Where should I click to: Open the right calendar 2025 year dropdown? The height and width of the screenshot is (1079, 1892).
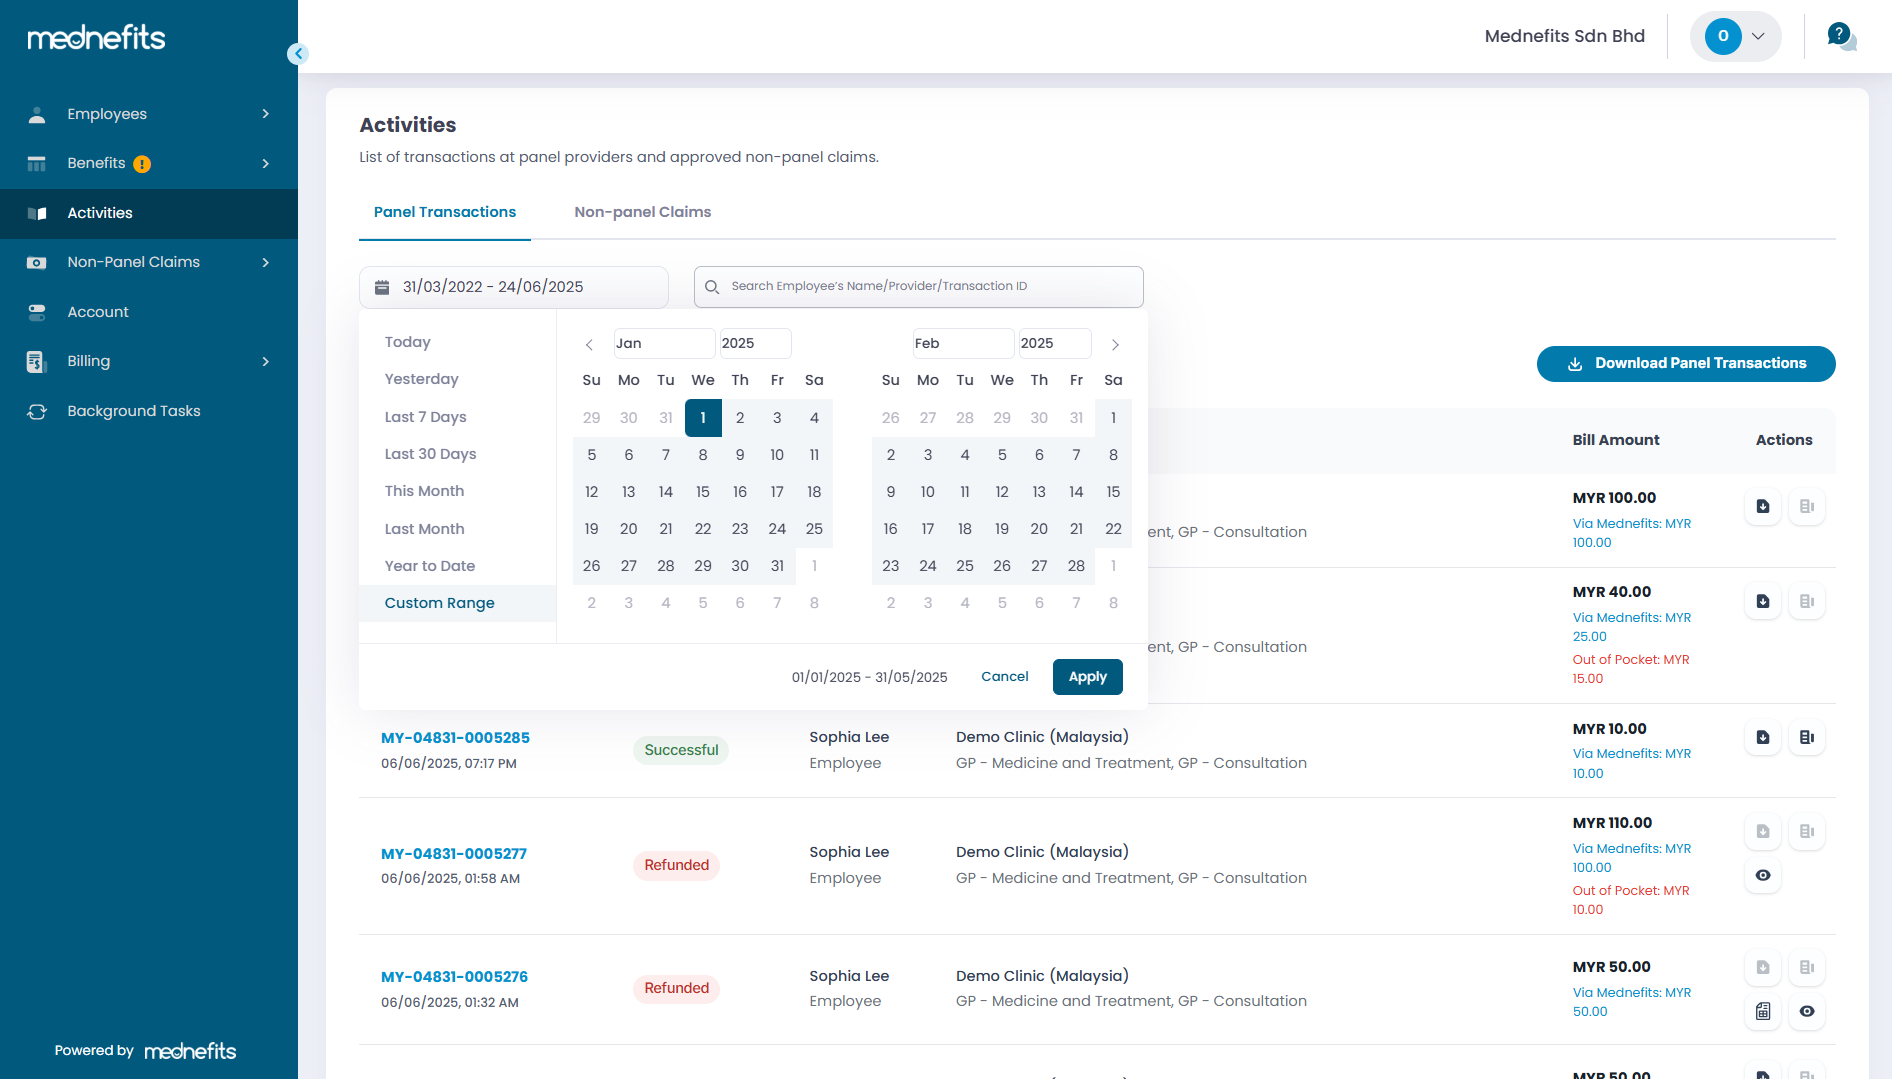point(1054,343)
